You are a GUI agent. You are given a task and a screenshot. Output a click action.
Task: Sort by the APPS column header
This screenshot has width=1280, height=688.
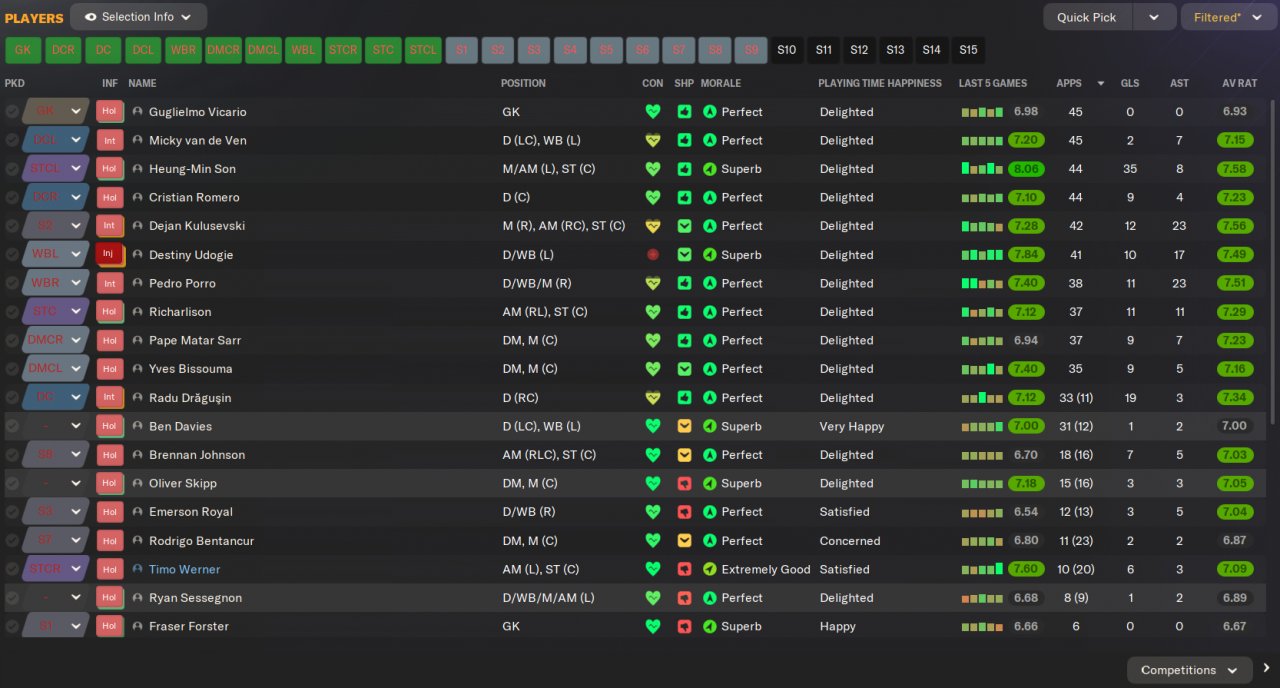(1069, 83)
